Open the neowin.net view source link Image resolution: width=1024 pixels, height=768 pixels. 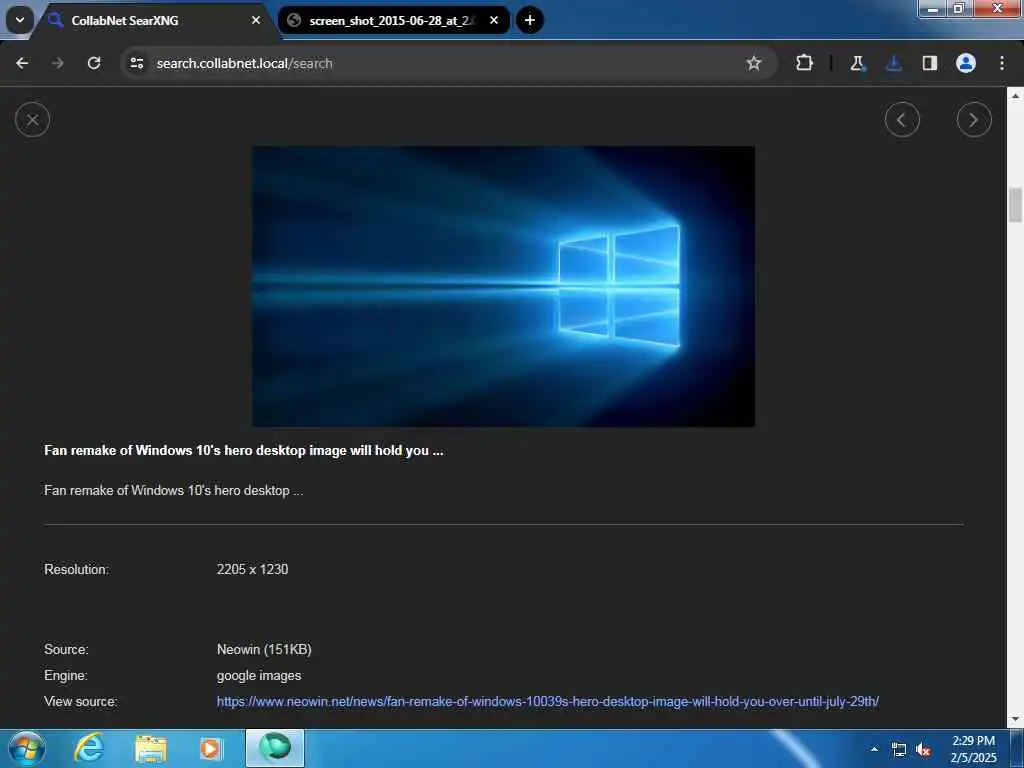pos(547,701)
